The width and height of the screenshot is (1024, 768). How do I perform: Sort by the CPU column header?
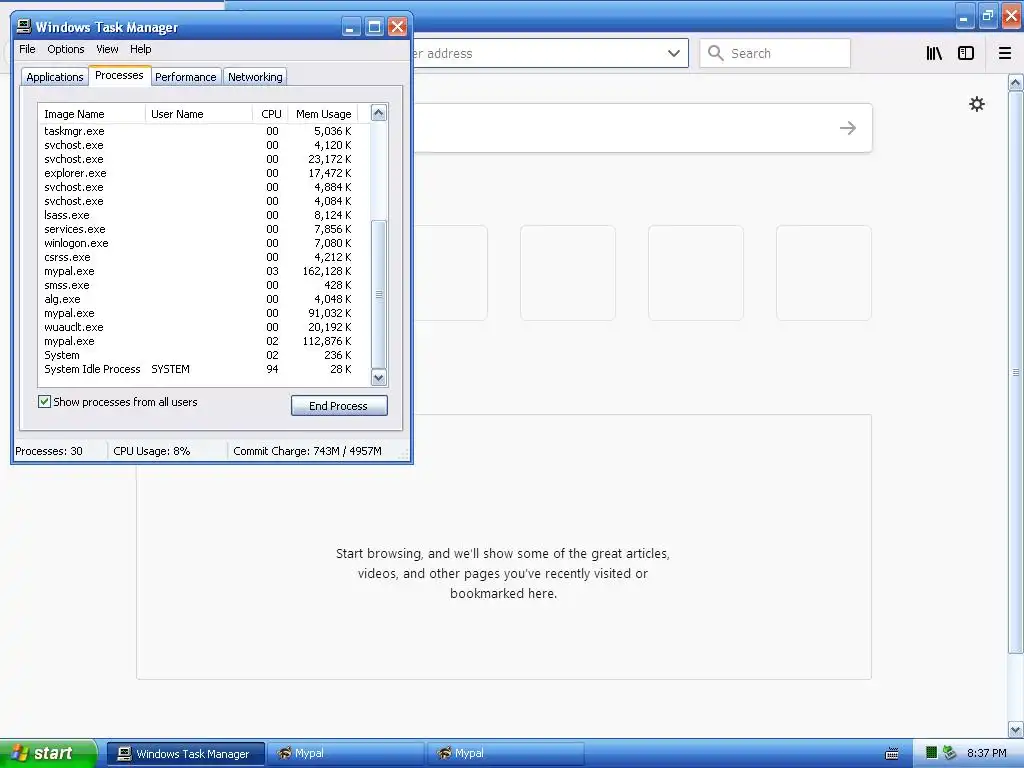click(270, 114)
